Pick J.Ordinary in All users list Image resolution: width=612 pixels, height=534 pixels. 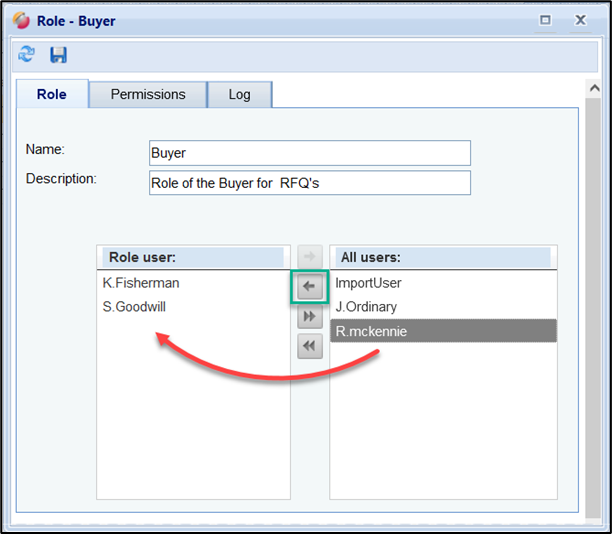point(366,307)
